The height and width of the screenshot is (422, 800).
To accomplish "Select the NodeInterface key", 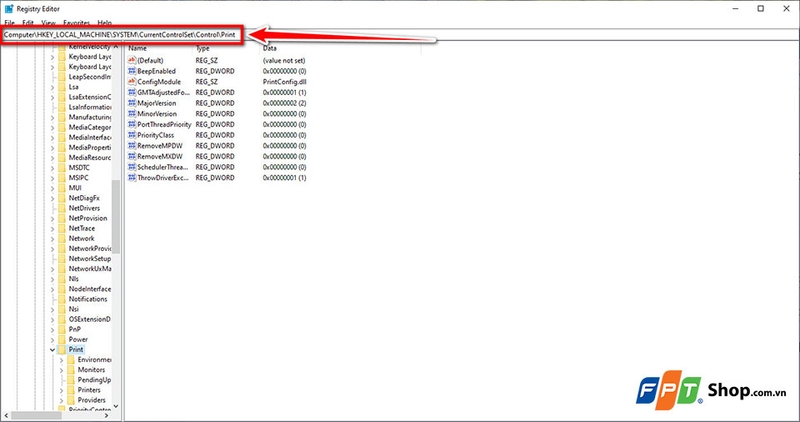I will pyautogui.click(x=90, y=289).
